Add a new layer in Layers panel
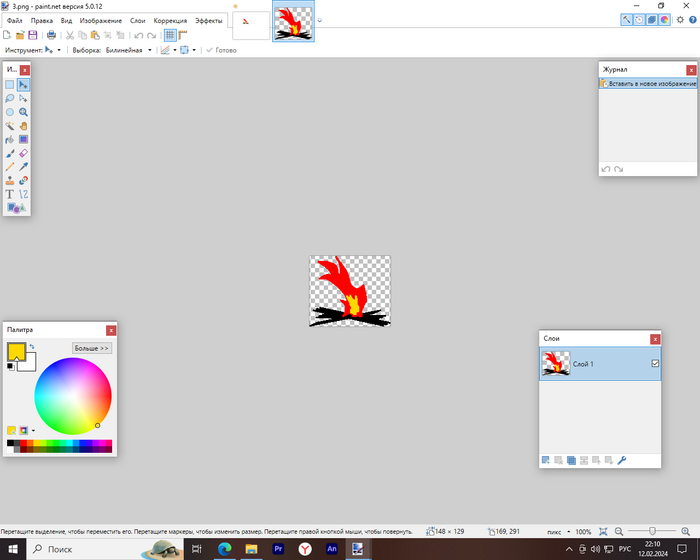Viewport: 700px width, 560px height. pos(546,460)
